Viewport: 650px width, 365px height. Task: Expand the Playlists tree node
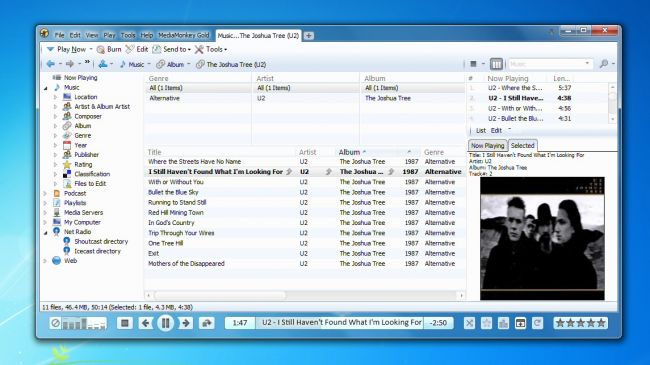(45, 203)
